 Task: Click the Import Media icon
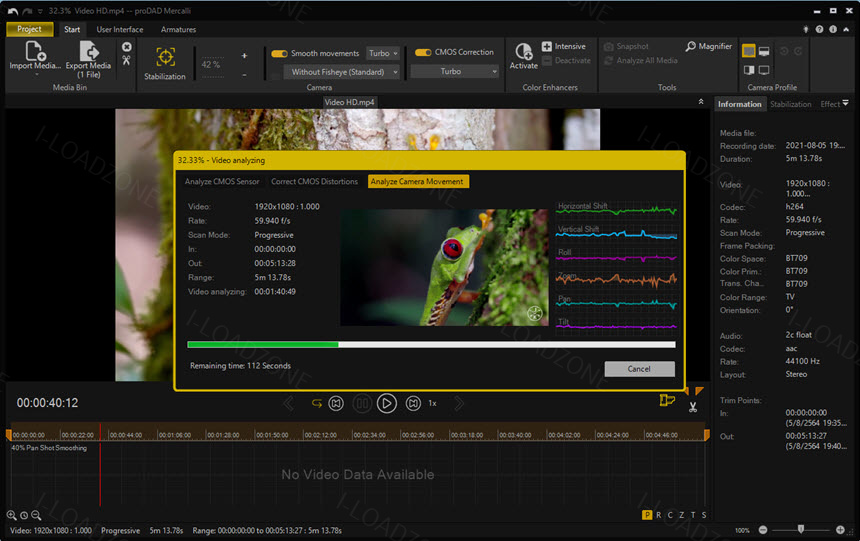coord(35,51)
